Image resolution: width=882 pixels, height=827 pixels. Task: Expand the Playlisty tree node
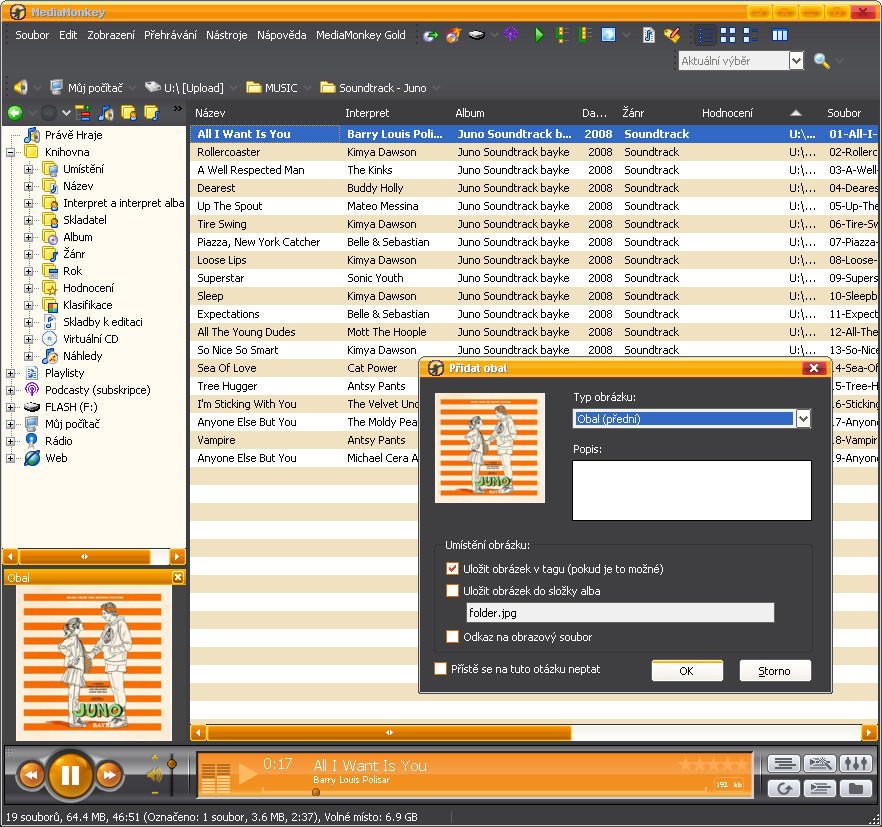[x=10, y=373]
